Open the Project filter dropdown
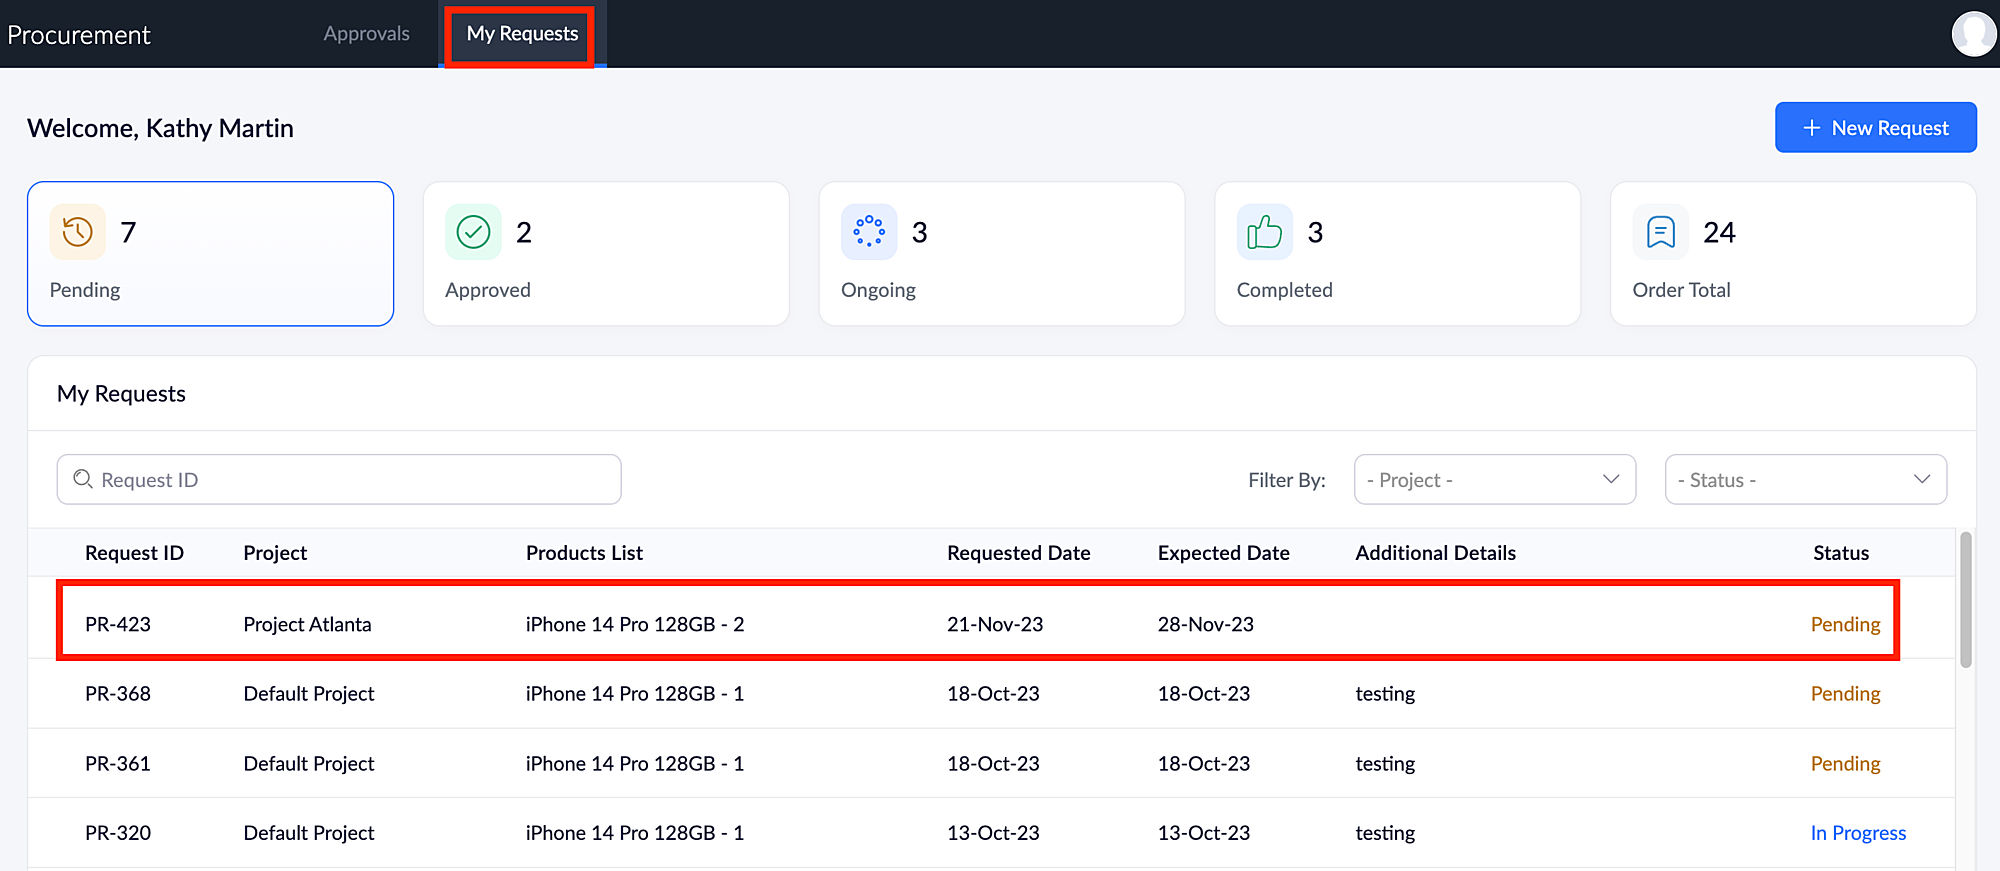The width and height of the screenshot is (2000, 871). pyautogui.click(x=1495, y=480)
